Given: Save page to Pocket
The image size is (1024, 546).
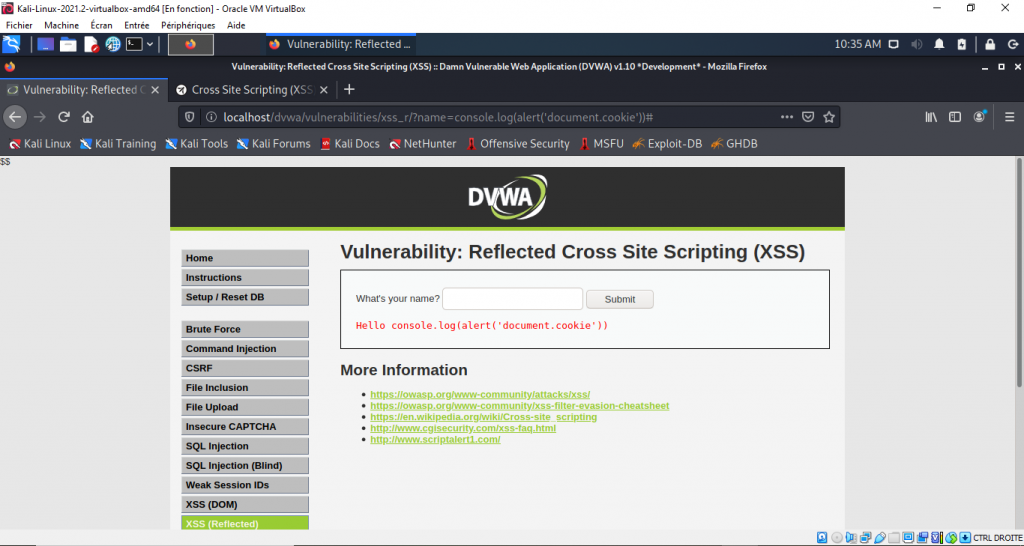Looking at the screenshot, I should [x=808, y=117].
